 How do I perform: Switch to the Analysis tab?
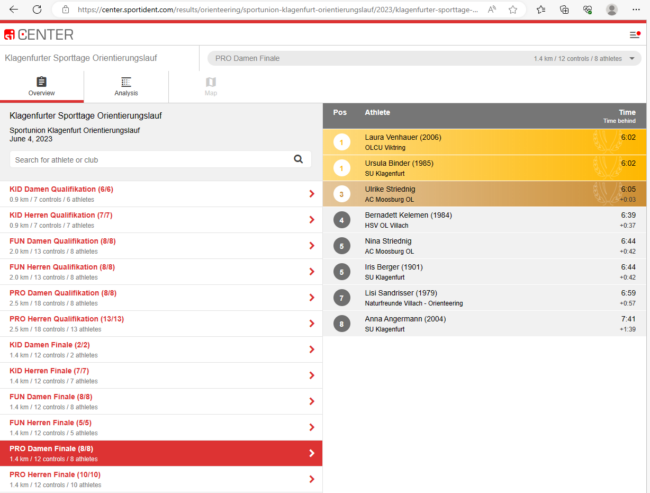coord(126,86)
